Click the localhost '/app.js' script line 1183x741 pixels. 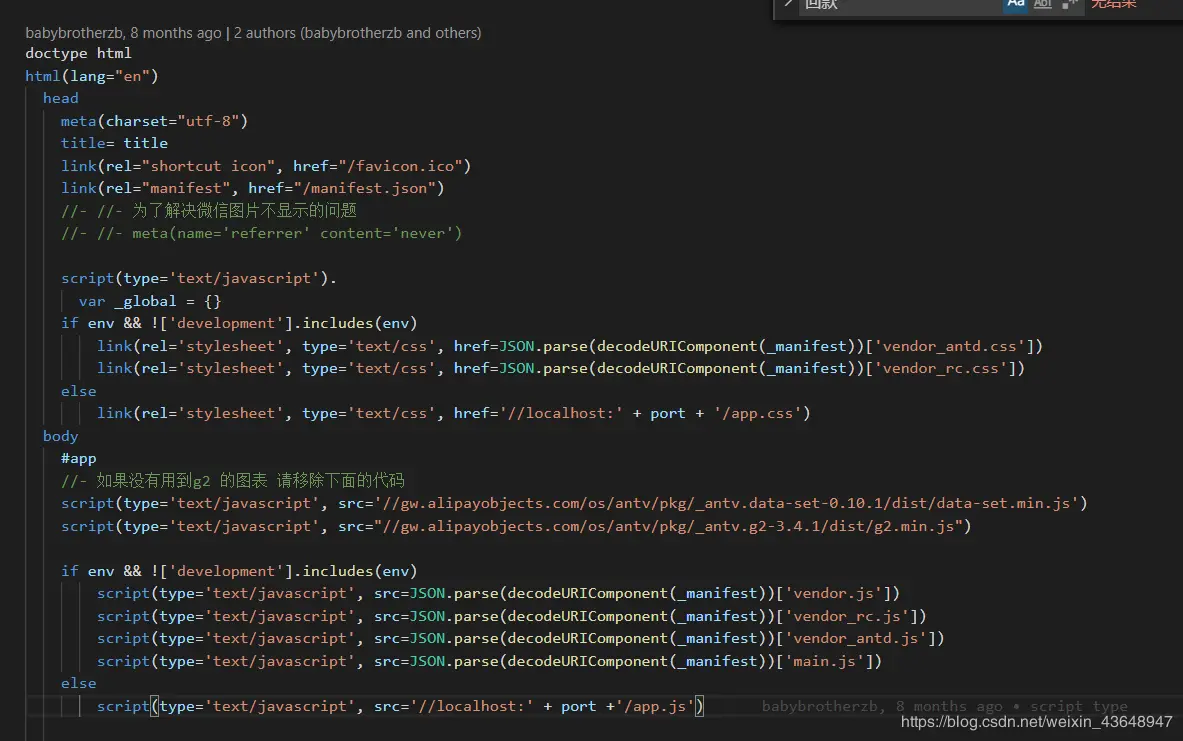[x=400, y=706]
